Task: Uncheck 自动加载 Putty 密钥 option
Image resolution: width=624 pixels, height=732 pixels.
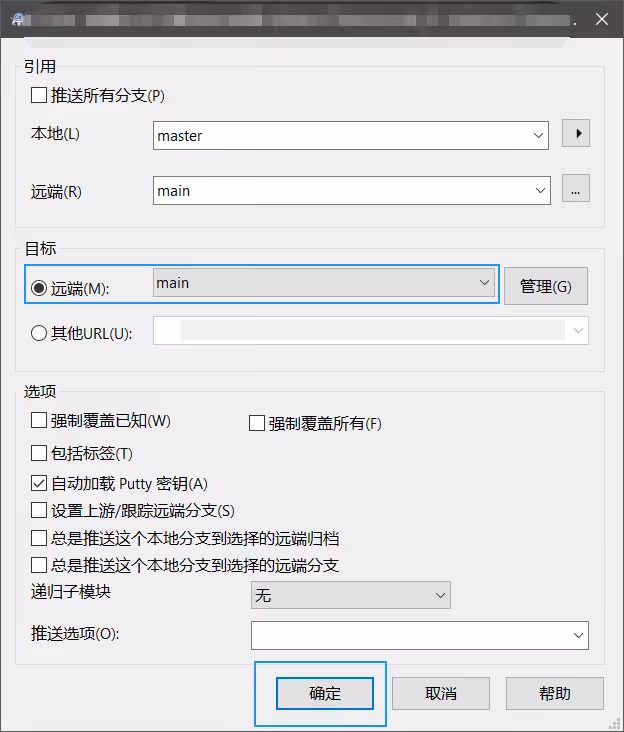Action: (40, 483)
